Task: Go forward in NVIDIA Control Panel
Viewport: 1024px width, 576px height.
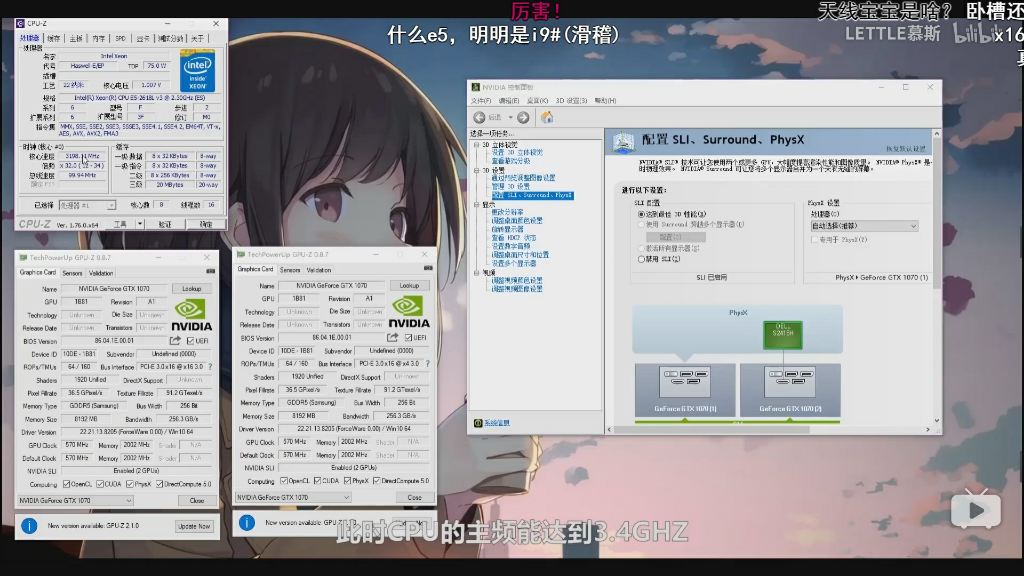Action: pyautogui.click(x=523, y=118)
